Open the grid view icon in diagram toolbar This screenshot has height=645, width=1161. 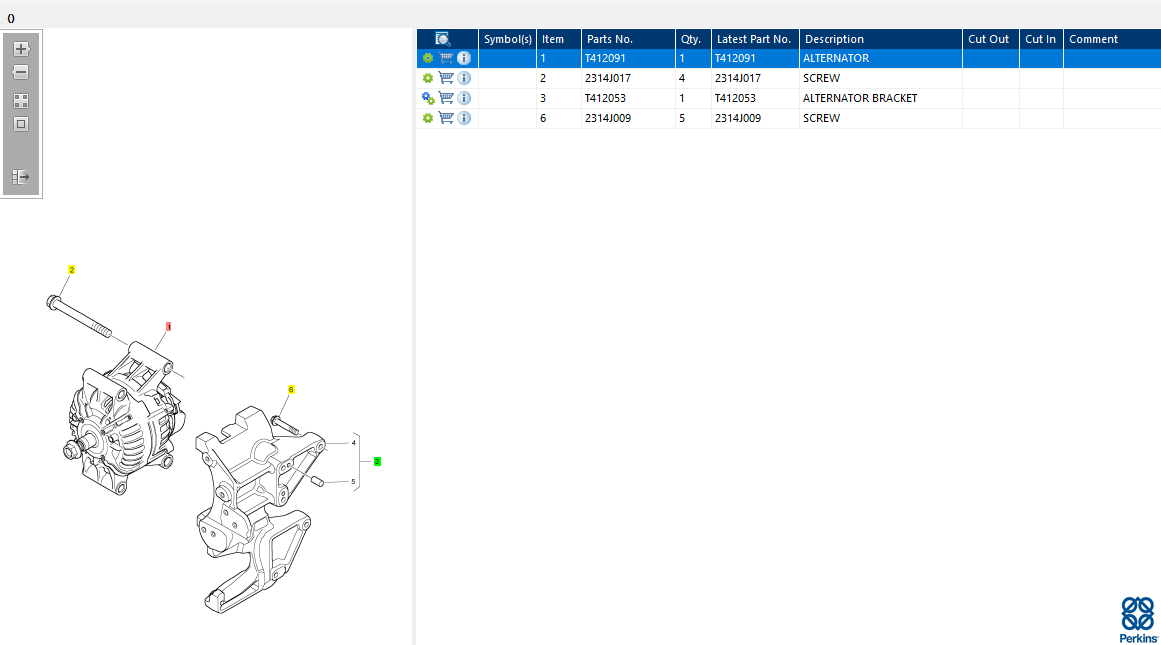click(21, 101)
